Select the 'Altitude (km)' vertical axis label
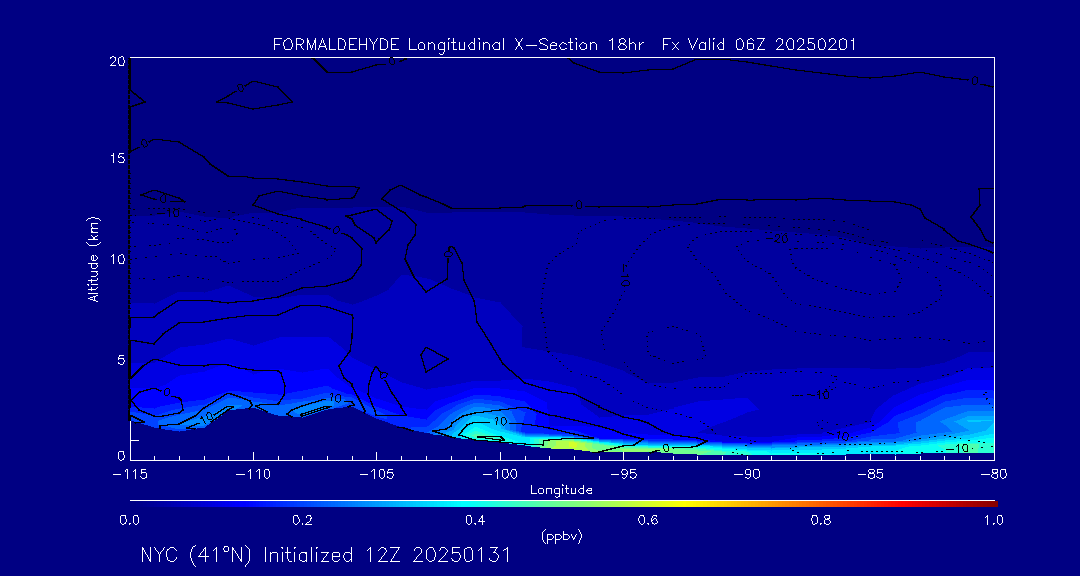Screen dimensions: 1080x576 (94, 259)
